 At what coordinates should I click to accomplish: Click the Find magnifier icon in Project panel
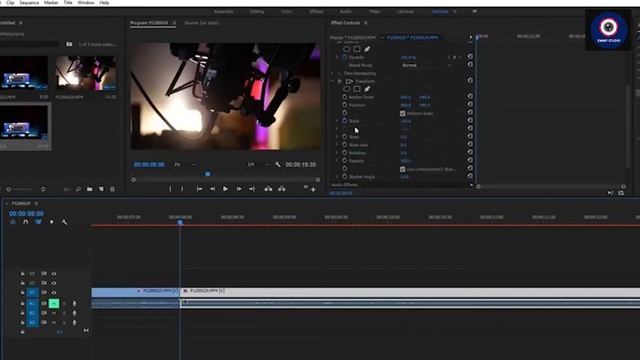78,189
